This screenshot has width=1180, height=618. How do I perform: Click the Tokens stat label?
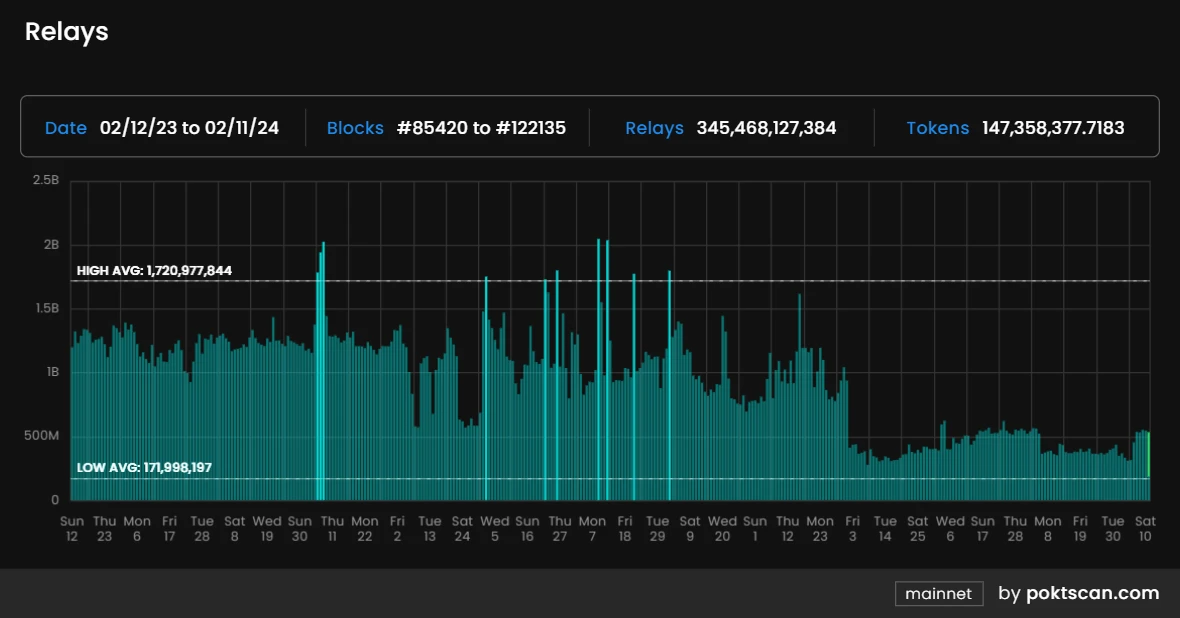[x=938, y=128]
